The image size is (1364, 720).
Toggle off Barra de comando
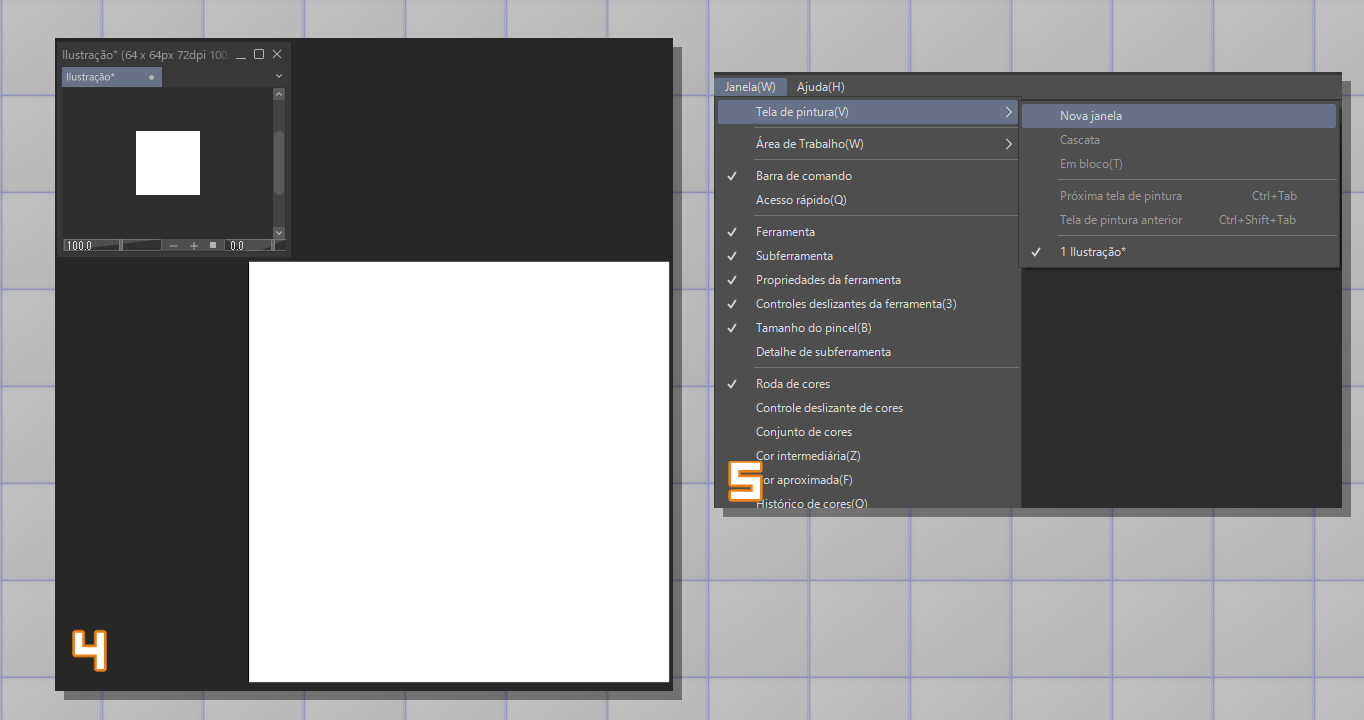804,176
